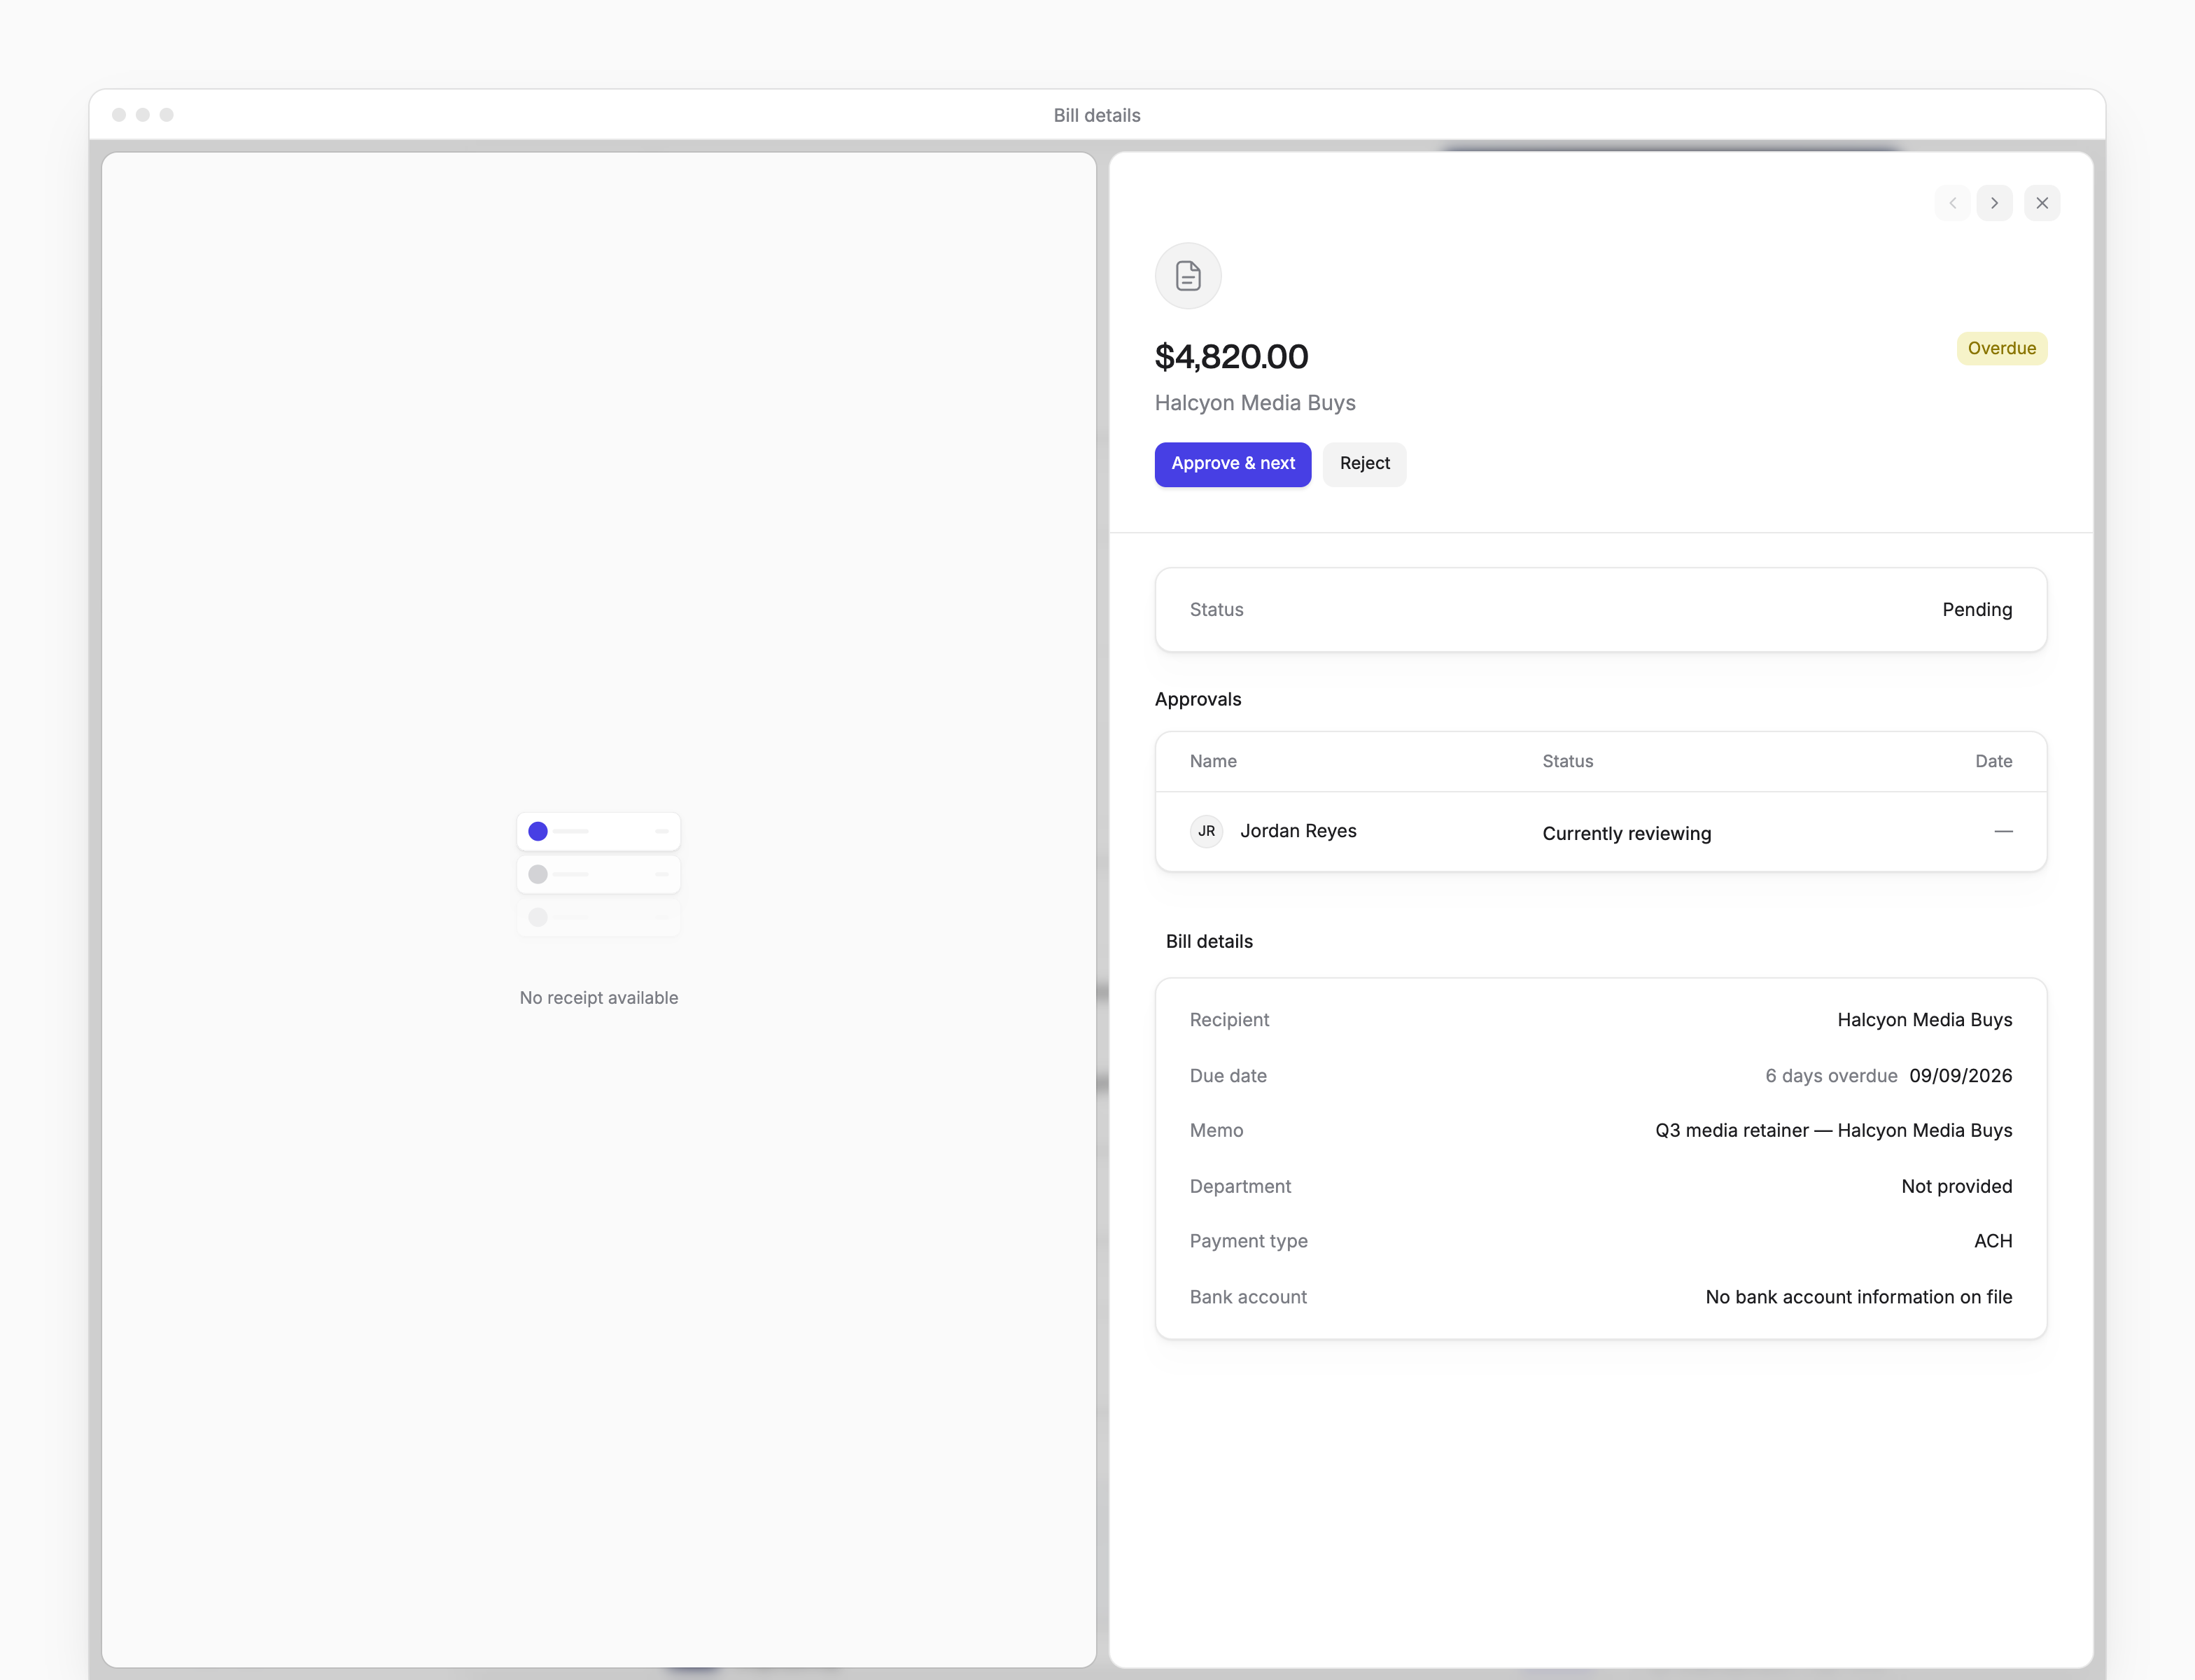Image resolution: width=2195 pixels, height=1680 pixels.
Task: Click the Halcyon Media Buys vendor name under amount
Action: pyautogui.click(x=1255, y=403)
